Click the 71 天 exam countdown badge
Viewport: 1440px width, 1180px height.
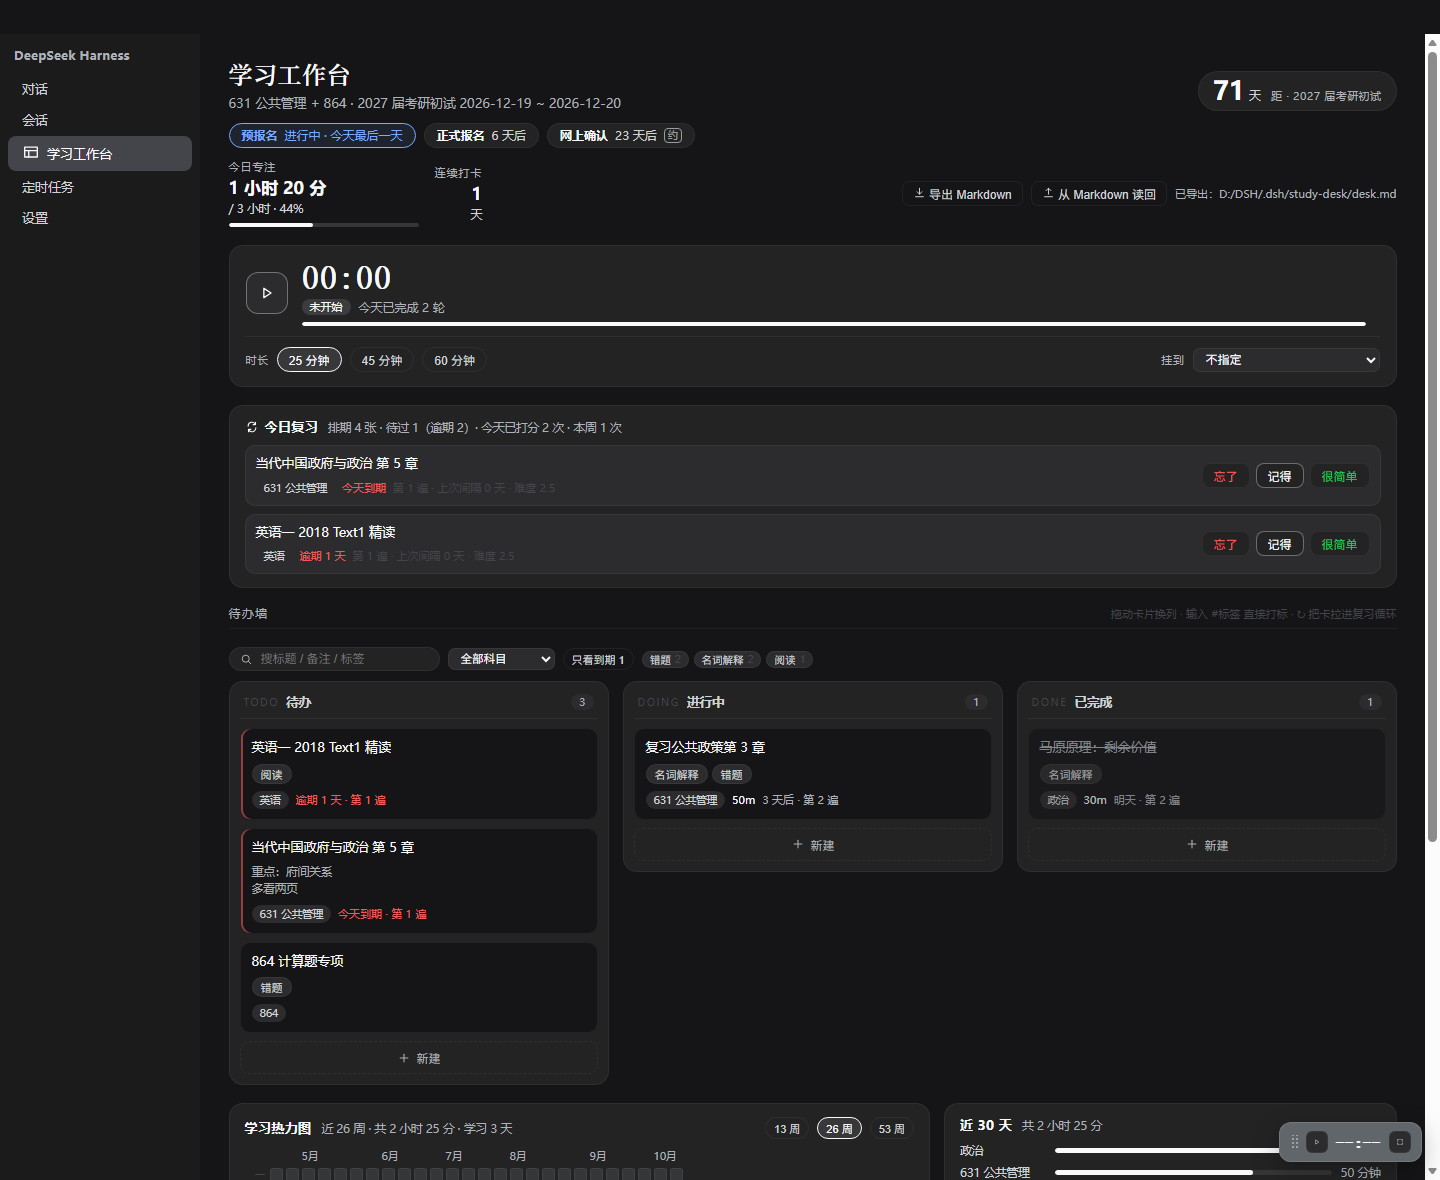pos(1297,92)
